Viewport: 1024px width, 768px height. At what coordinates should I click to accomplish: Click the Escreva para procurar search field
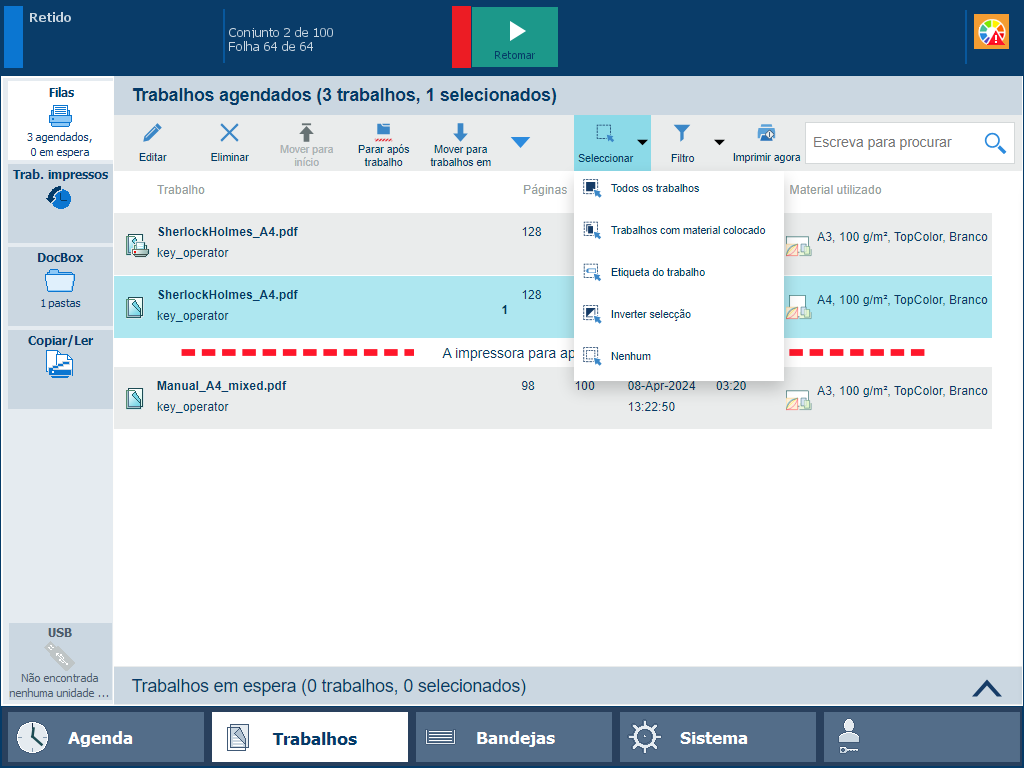point(890,143)
